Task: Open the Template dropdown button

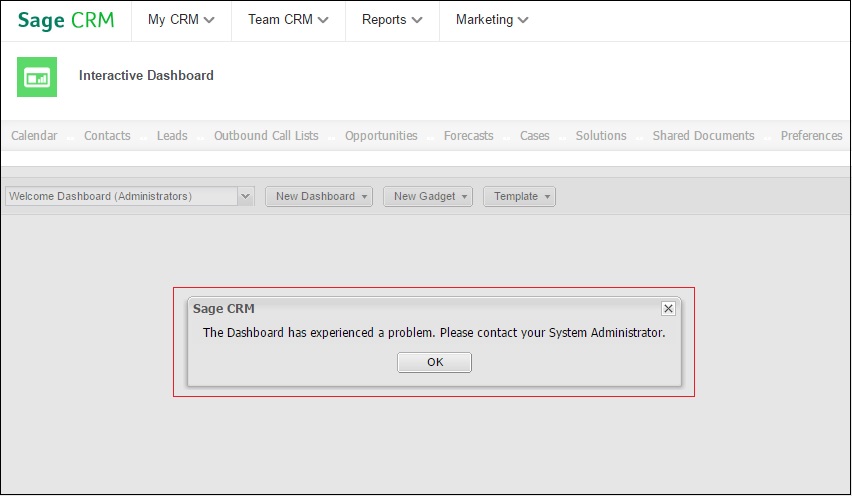Action: 519,196
